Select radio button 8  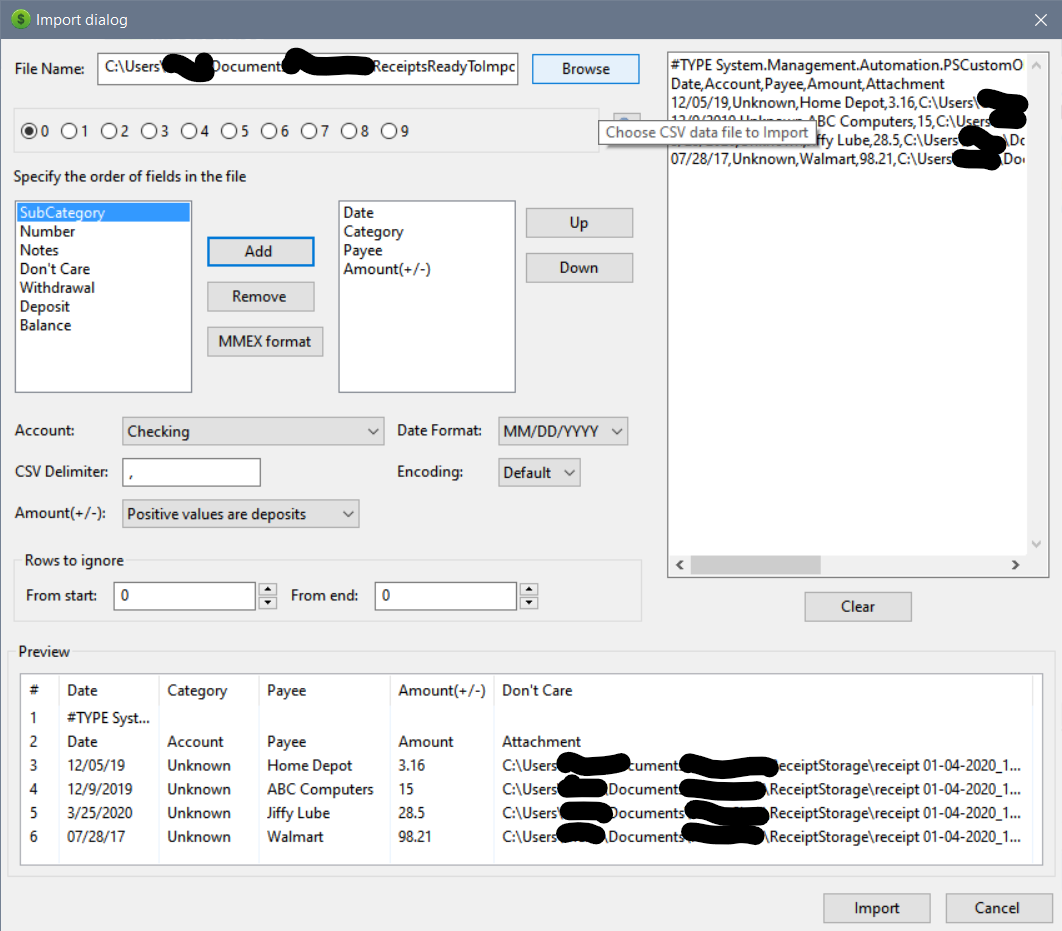349,131
